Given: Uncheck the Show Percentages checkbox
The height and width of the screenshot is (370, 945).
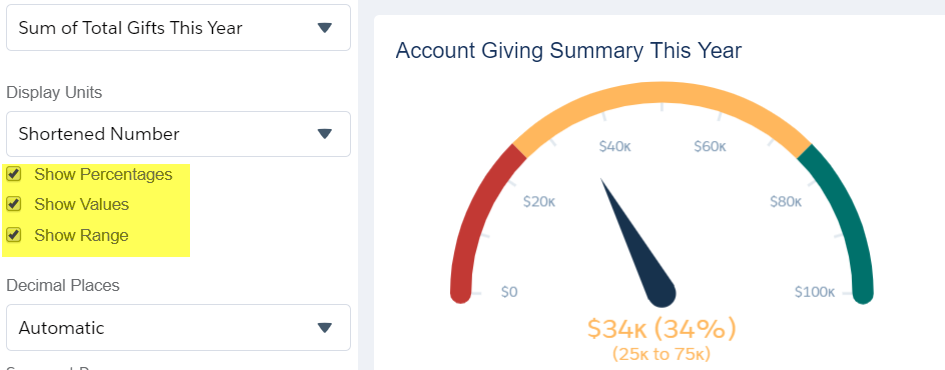Looking at the screenshot, I should point(13,174).
